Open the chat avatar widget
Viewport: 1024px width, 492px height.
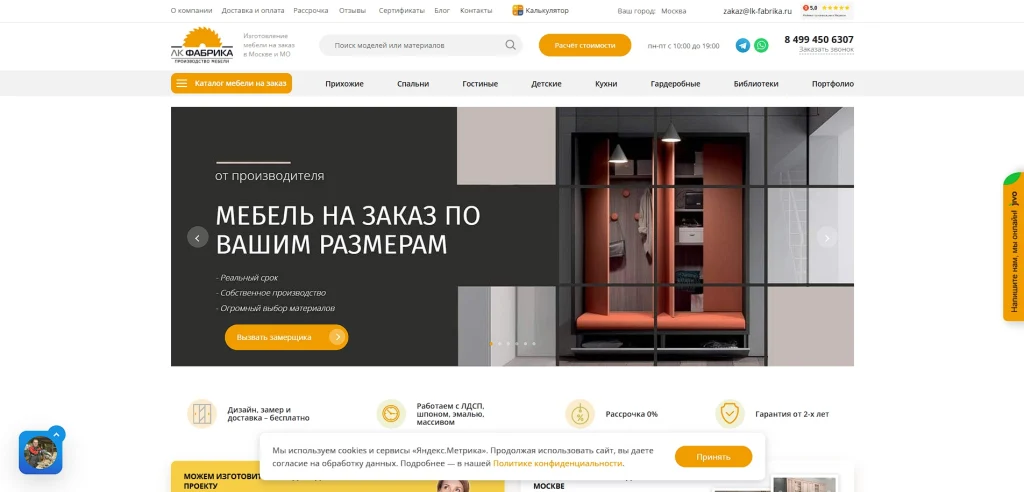pos(40,452)
